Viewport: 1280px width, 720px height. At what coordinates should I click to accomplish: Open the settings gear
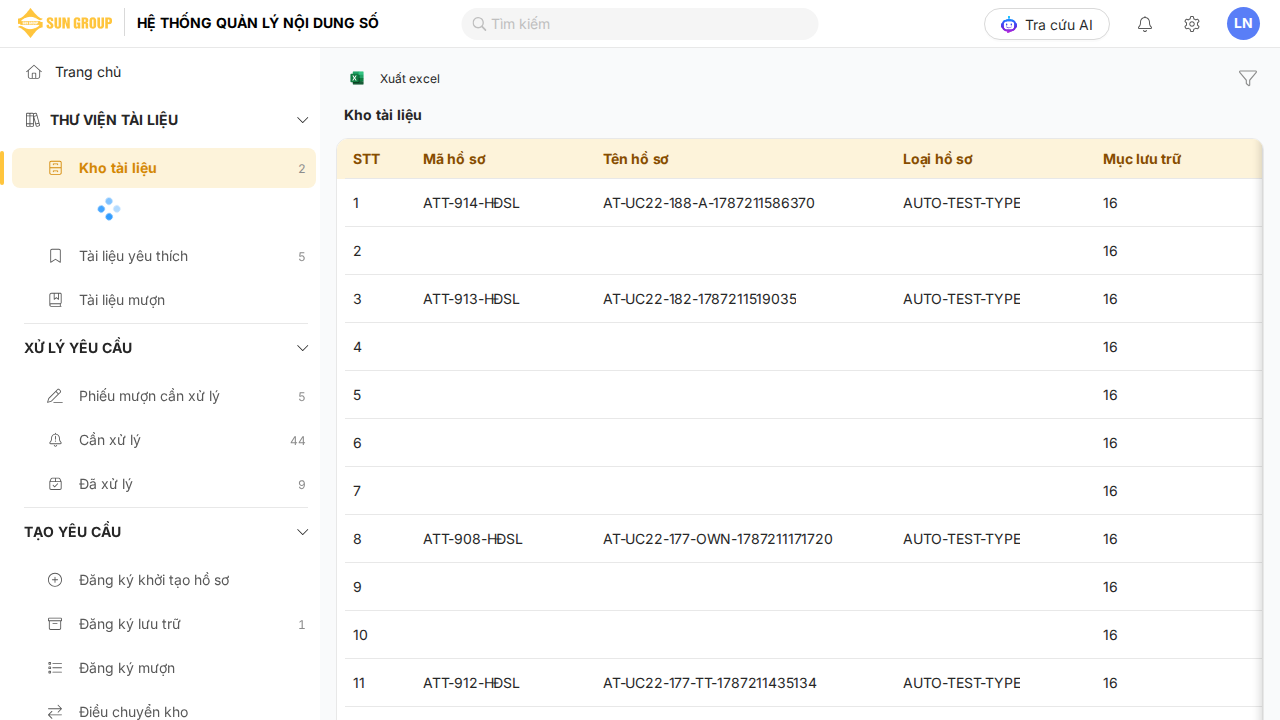coord(1192,24)
